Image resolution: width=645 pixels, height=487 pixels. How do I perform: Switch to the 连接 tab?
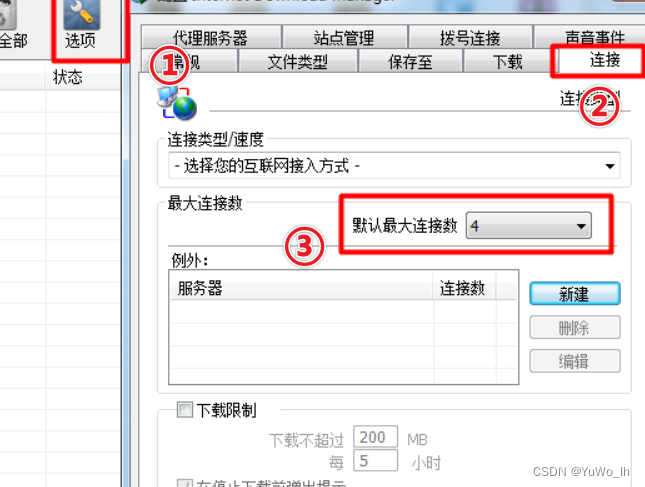(x=601, y=60)
